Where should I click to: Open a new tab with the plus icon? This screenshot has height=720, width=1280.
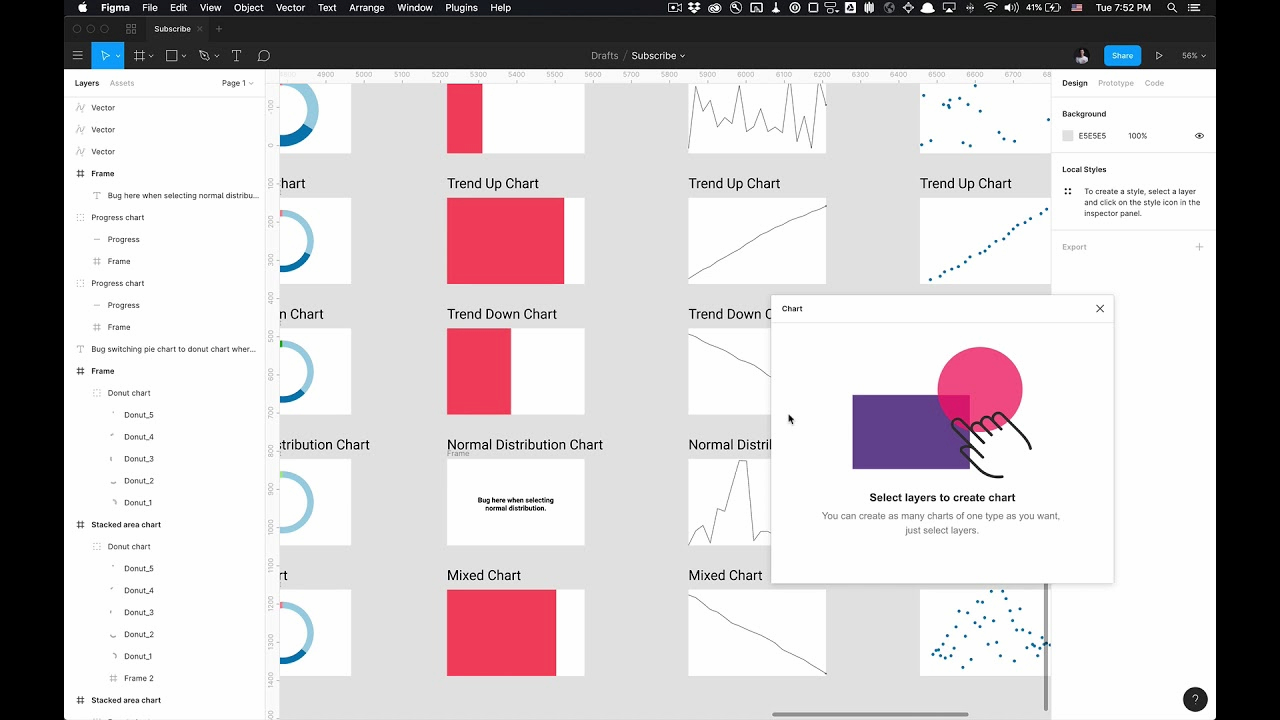[x=219, y=29]
